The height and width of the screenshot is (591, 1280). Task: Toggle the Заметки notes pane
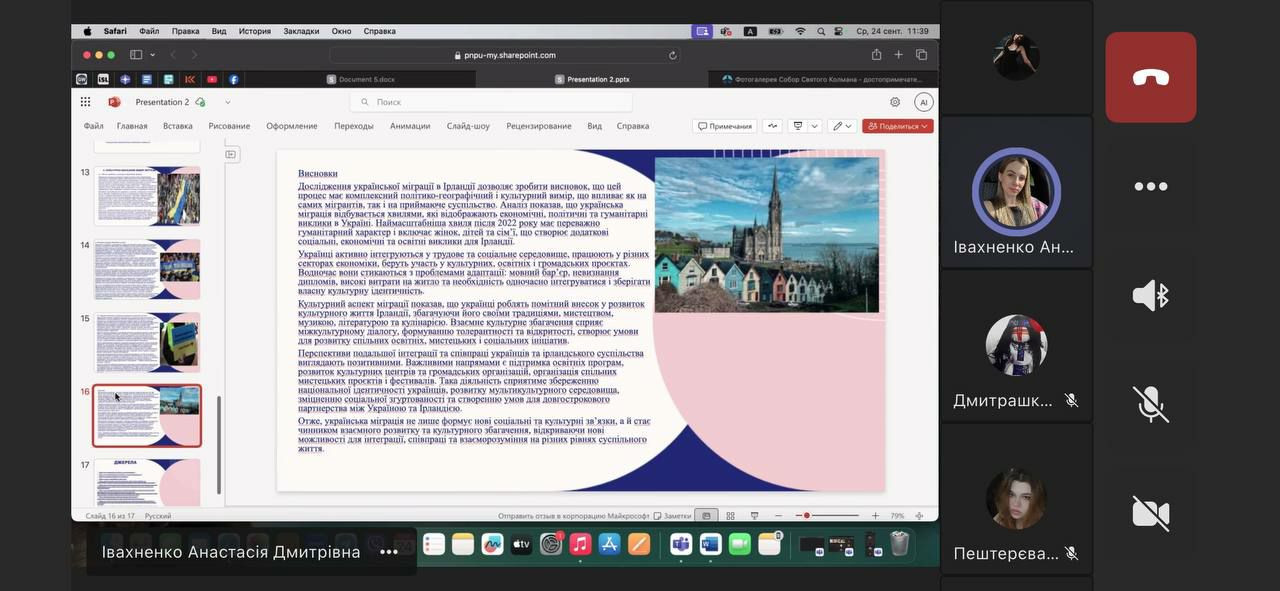click(x=672, y=516)
